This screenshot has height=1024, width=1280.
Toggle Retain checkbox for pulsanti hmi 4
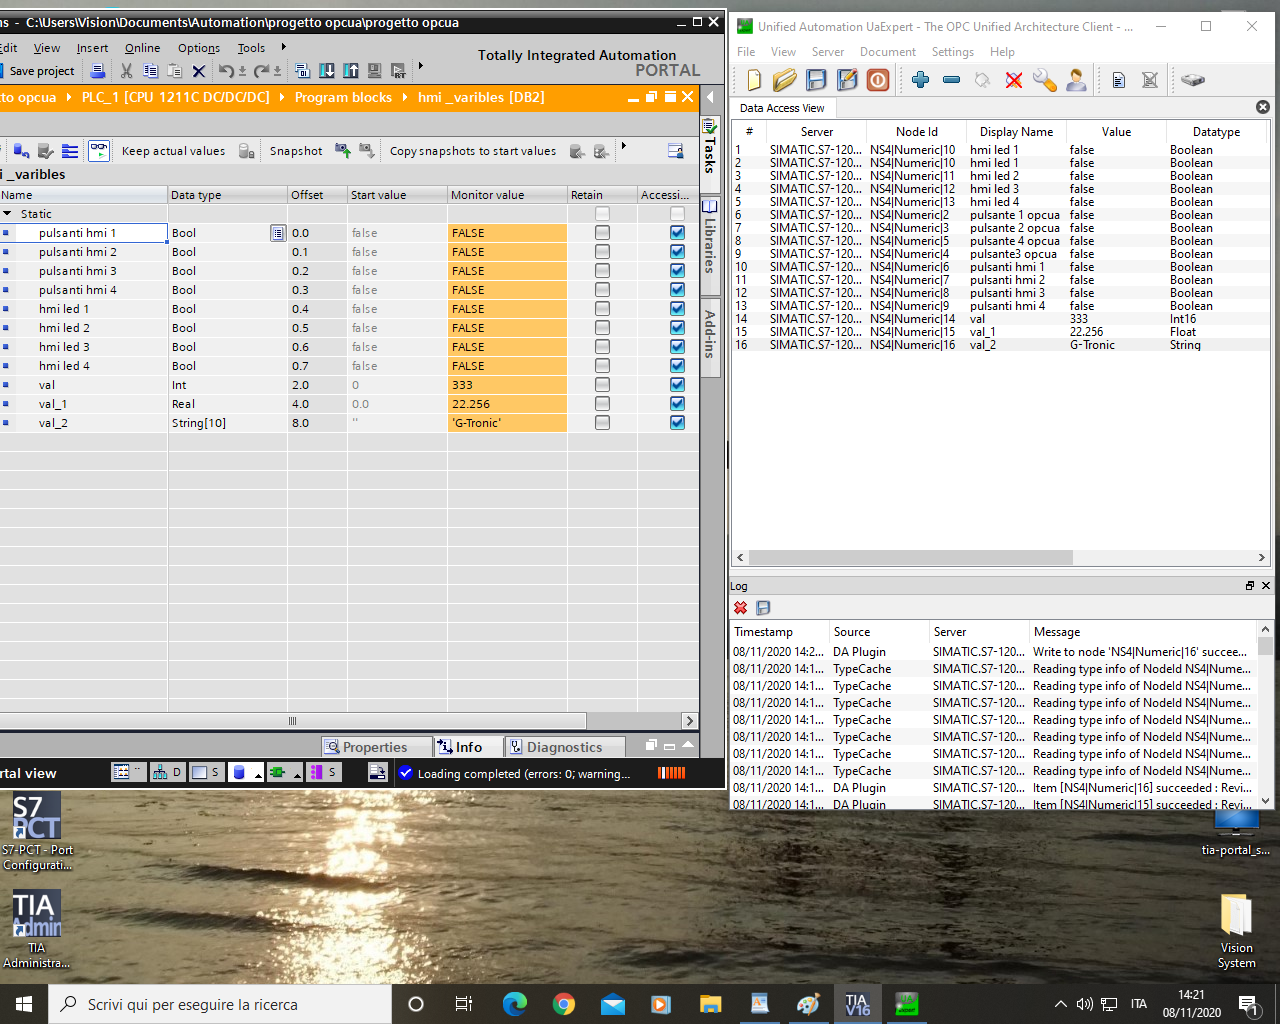point(602,290)
